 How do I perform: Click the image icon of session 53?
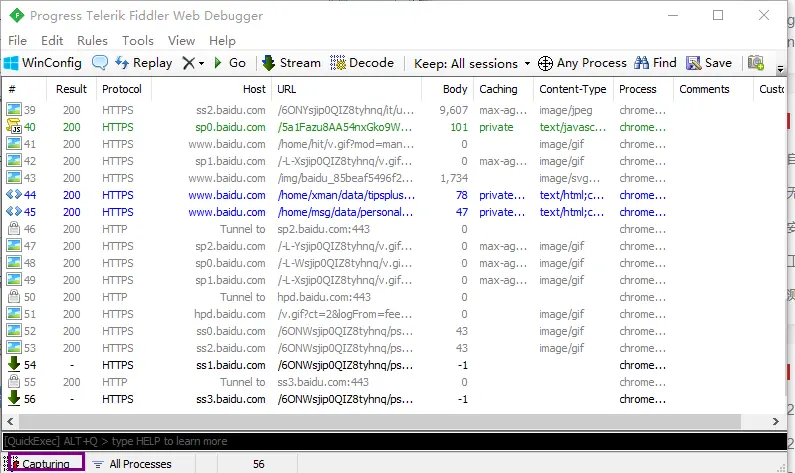tap(14, 347)
